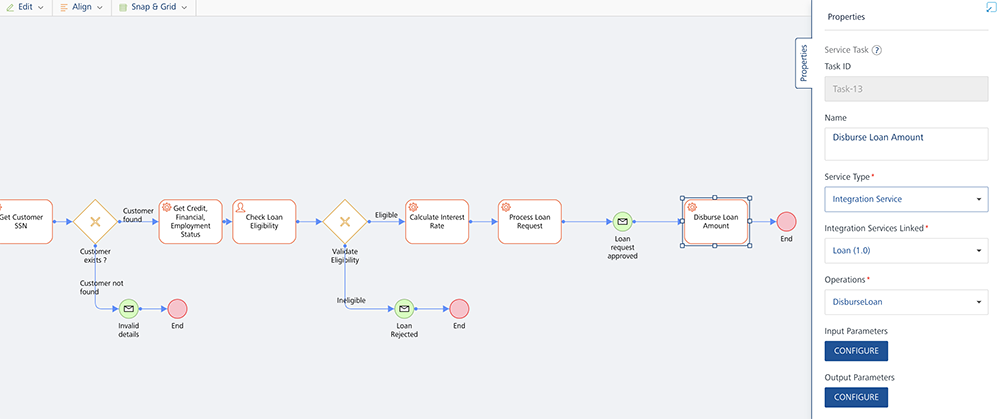Click the Invalid details message event icon
This screenshot has width=1000, height=419.
click(127, 309)
